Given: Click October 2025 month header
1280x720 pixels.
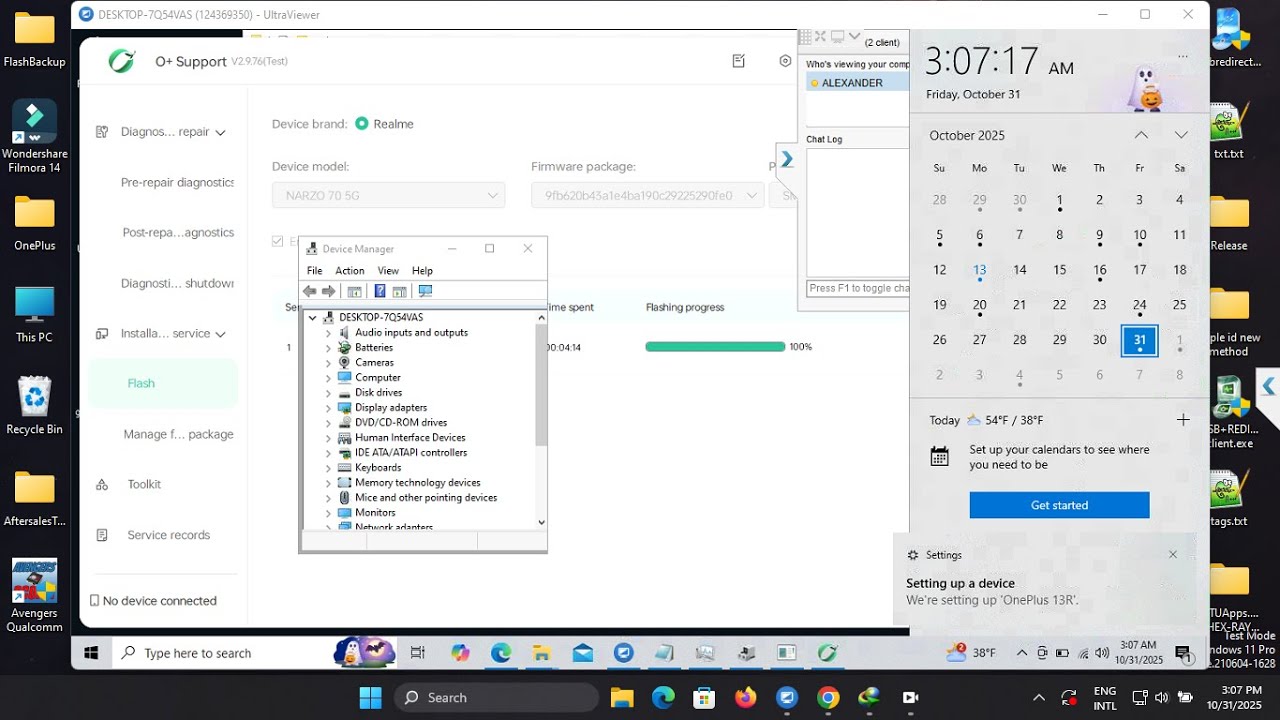Looking at the screenshot, I should click(967, 135).
